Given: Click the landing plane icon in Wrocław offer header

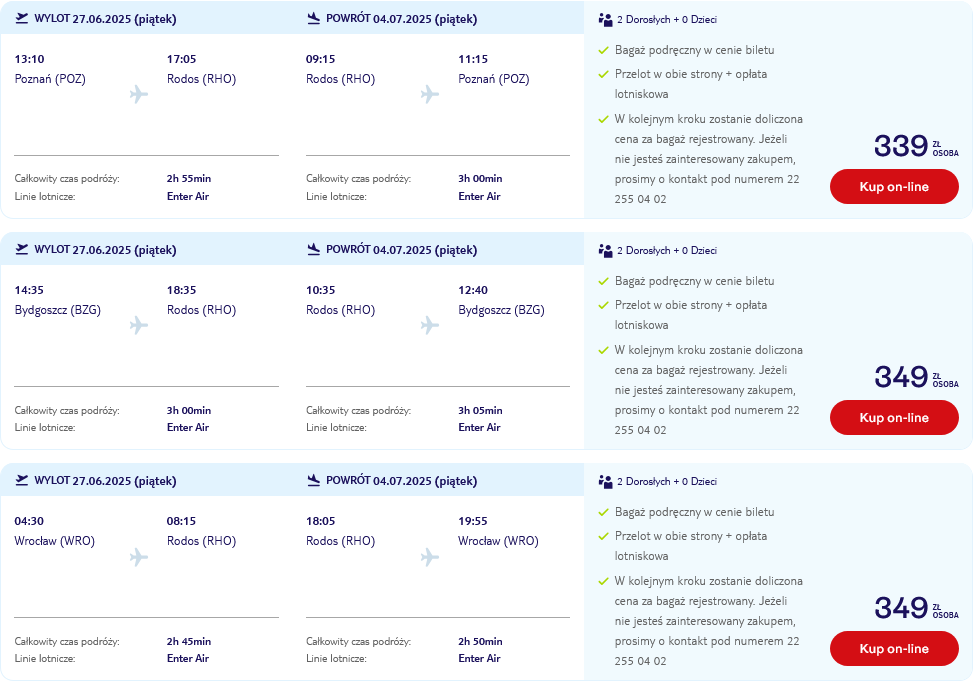Looking at the screenshot, I should pos(314,480).
